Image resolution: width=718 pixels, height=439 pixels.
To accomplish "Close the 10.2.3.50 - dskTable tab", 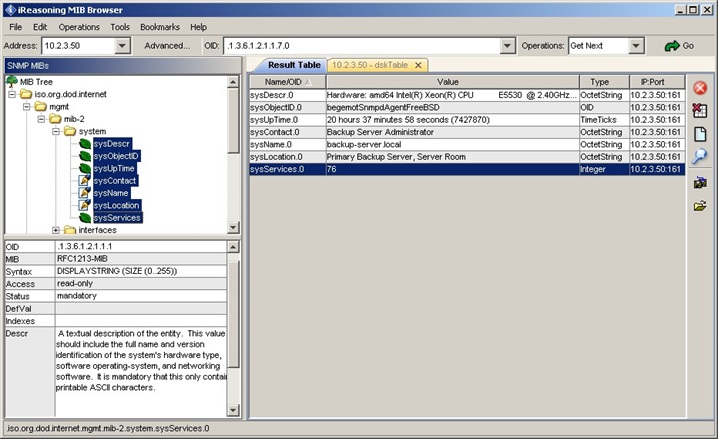I will pos(418,65).
